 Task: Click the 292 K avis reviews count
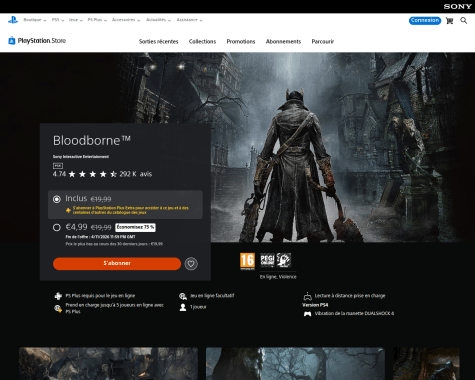(136, 174)
